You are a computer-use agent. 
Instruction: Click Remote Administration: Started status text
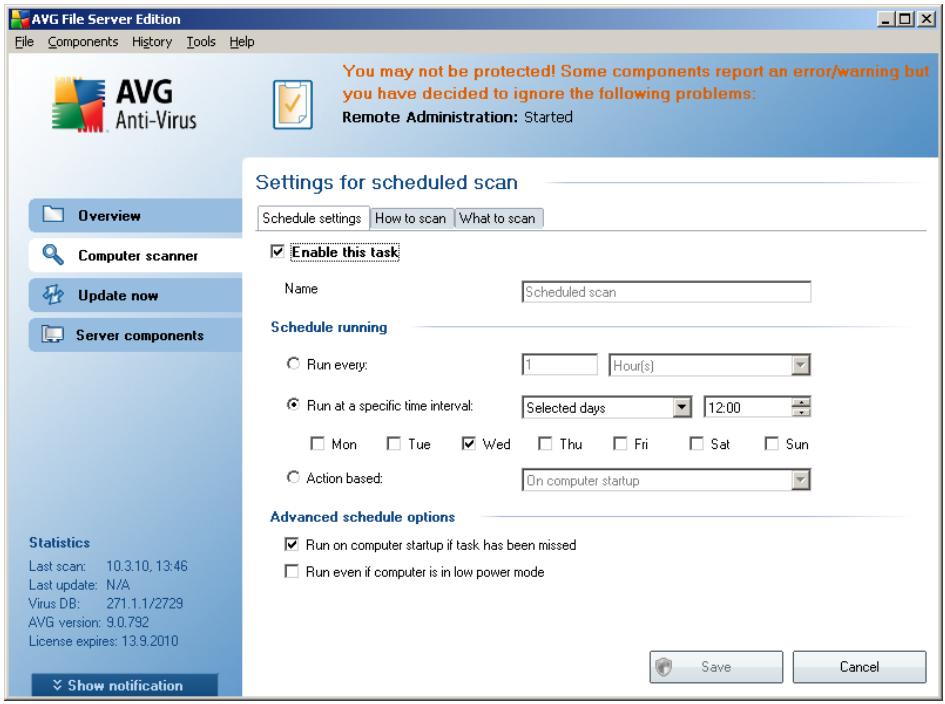point(457,117)
